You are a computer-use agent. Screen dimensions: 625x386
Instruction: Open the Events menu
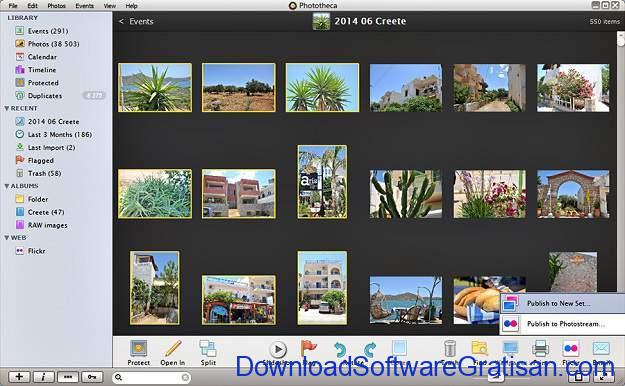(x=85, y=6)
